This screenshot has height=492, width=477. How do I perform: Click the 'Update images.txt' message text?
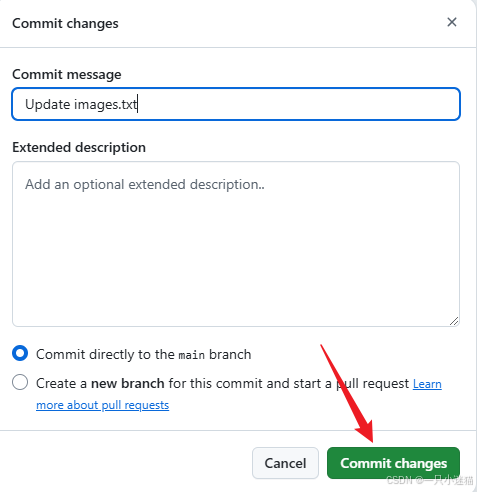tap(81, 104)
